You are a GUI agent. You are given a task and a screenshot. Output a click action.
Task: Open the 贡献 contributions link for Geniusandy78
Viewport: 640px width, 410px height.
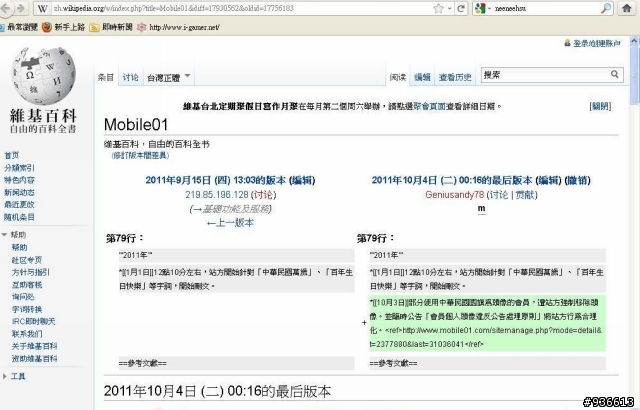point(524,195)
